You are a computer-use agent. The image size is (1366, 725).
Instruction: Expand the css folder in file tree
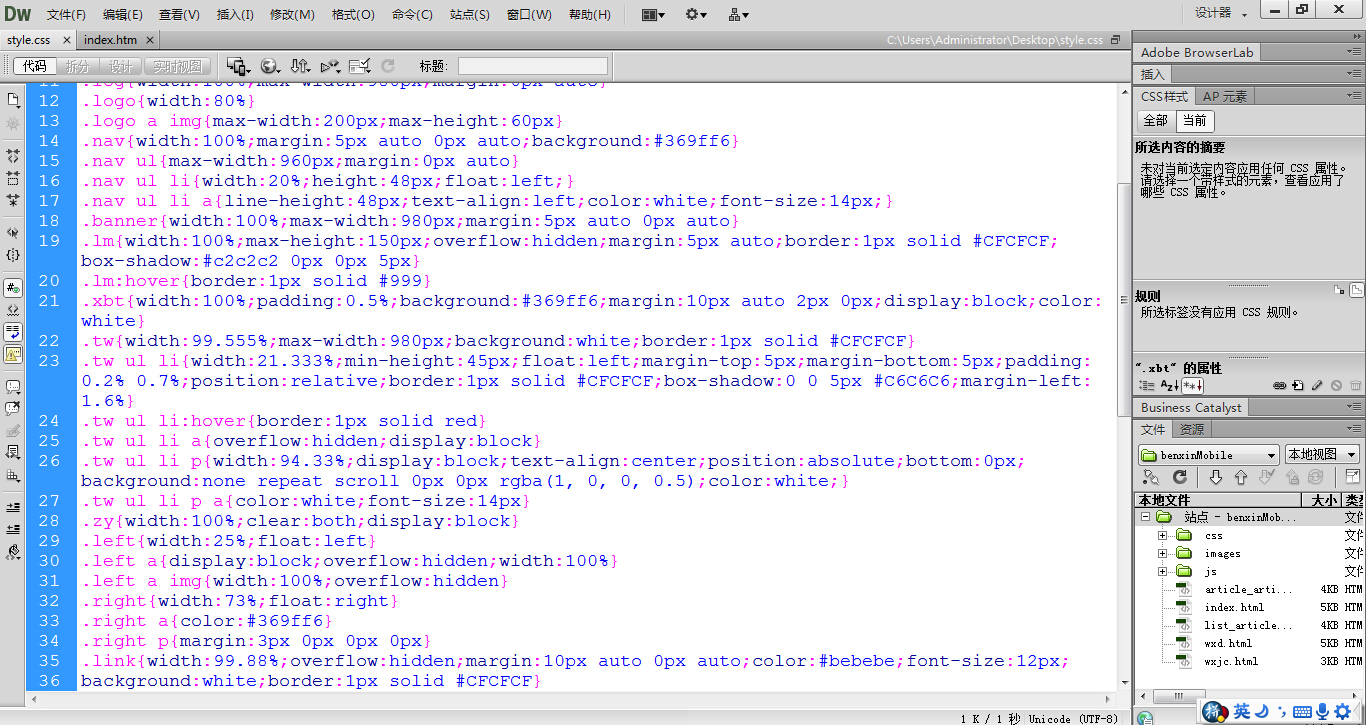1162,536
